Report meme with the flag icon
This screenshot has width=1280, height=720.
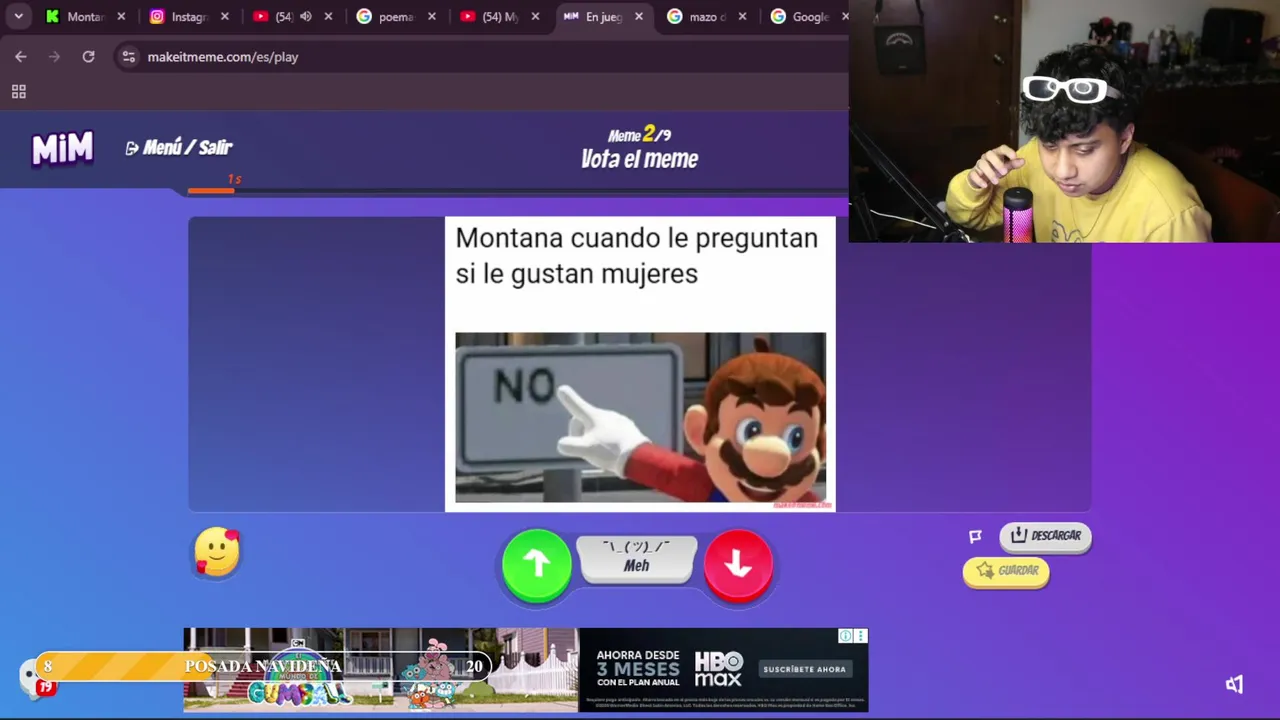click(x=975, y=536)
